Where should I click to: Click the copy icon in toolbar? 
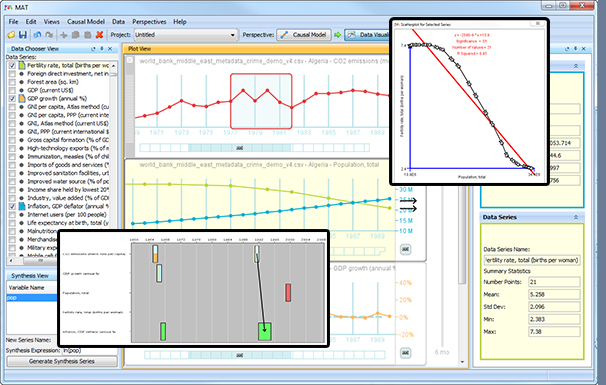click(x=76, y=35)
